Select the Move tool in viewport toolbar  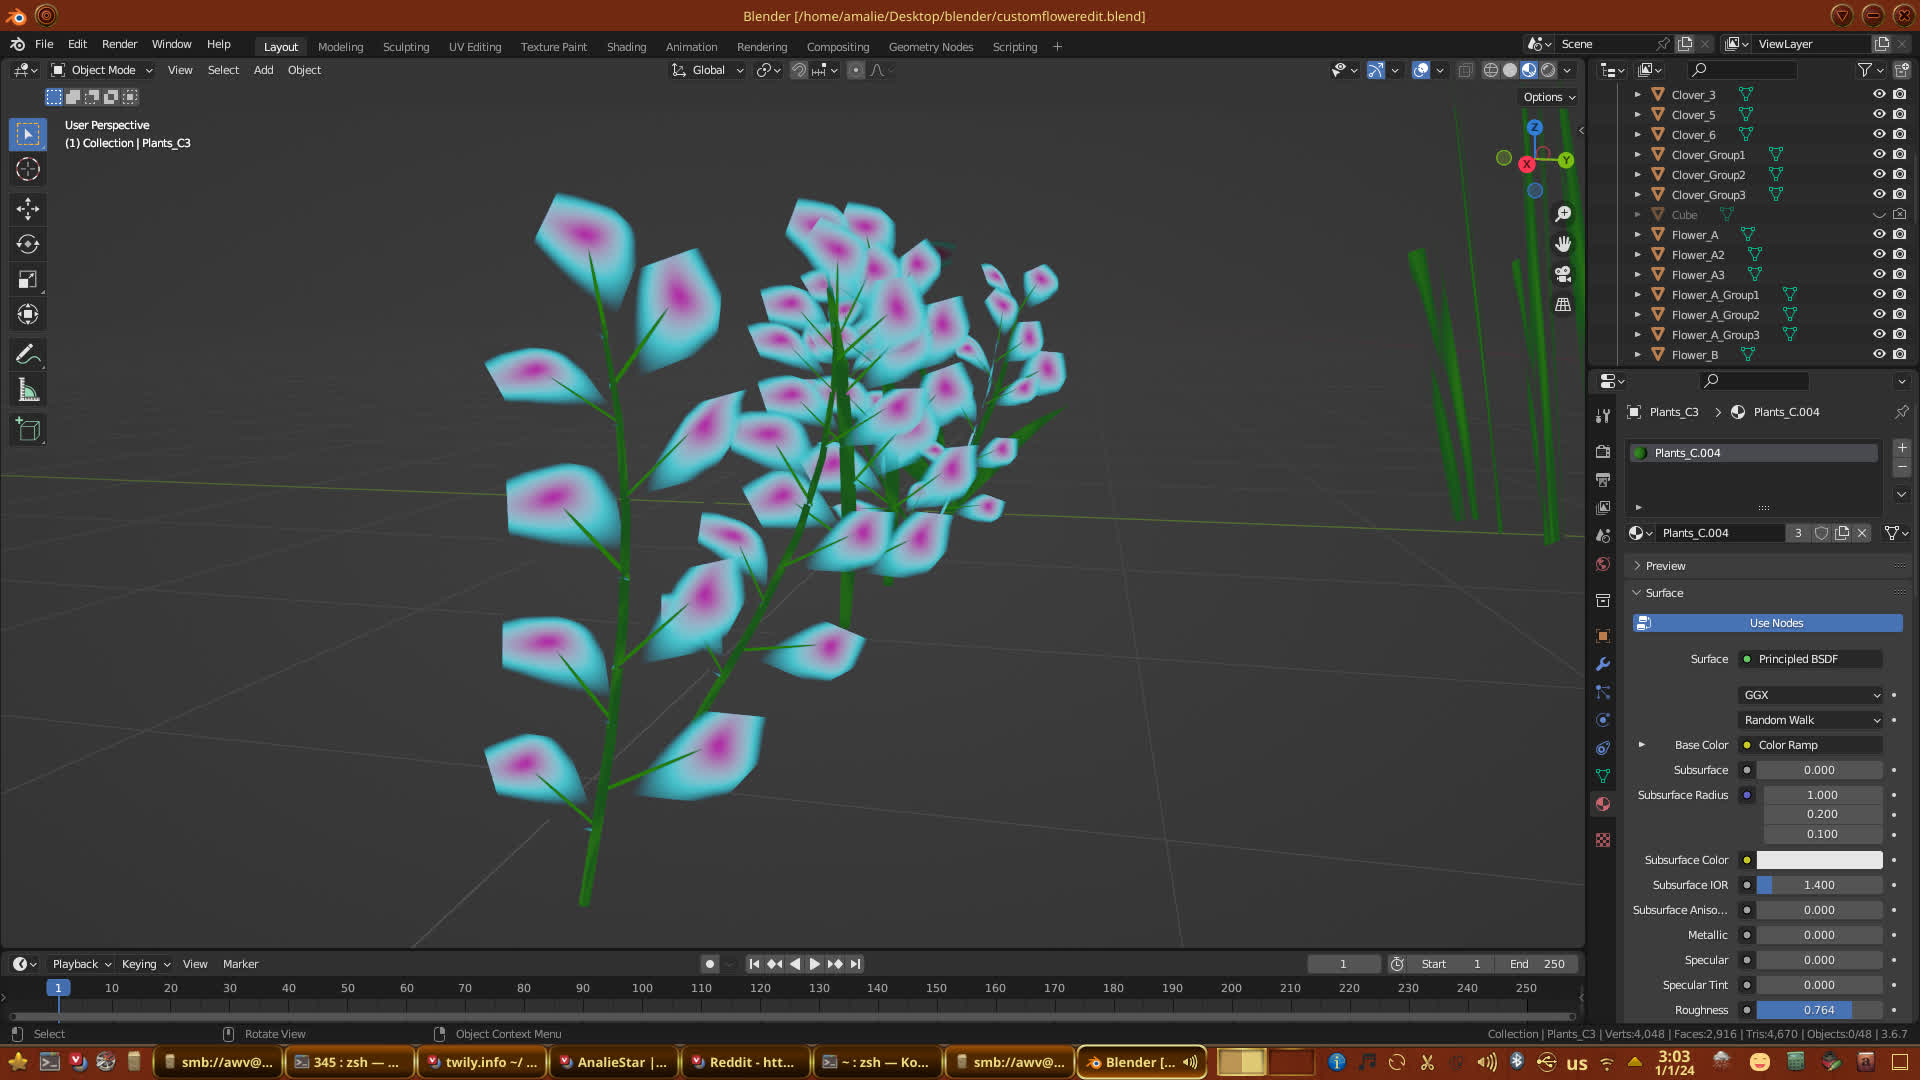tap(28, 208)
